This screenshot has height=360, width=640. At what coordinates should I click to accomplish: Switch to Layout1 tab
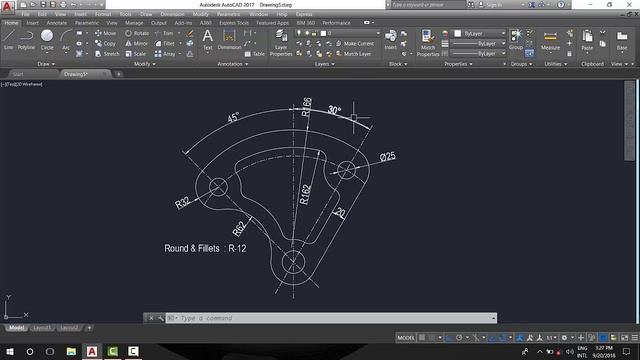click(42, 328)
